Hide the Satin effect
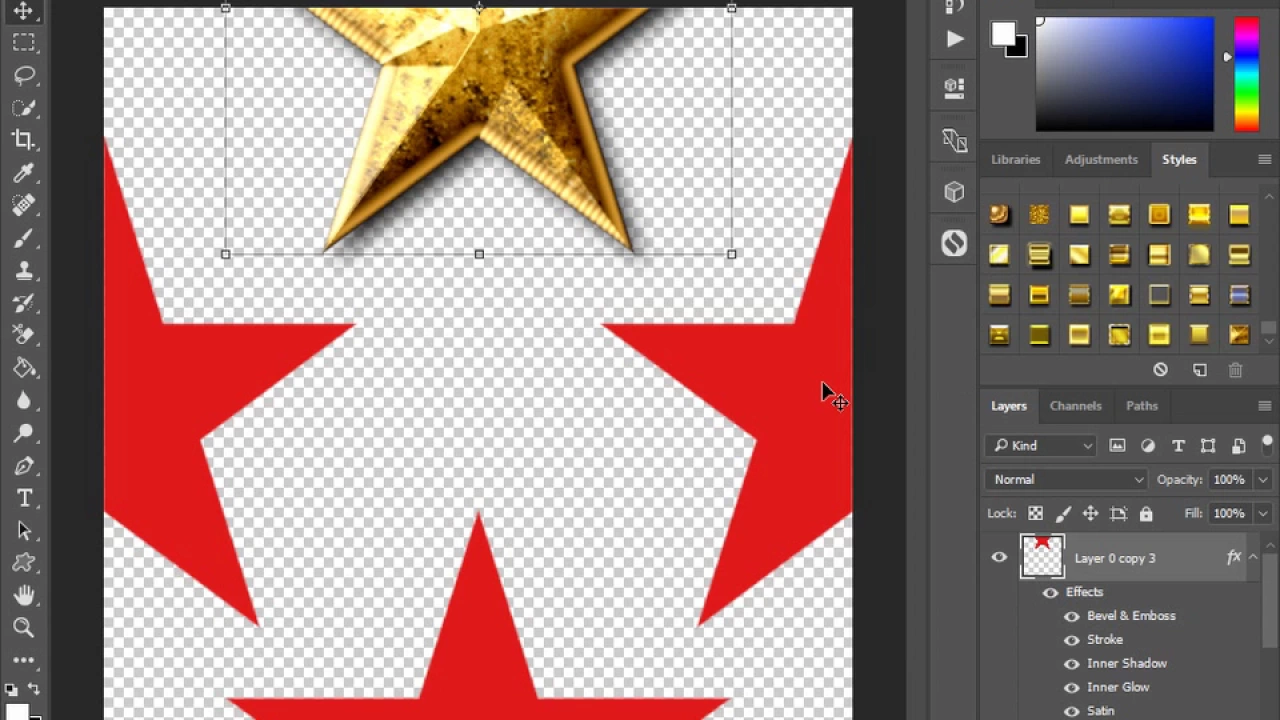Viewport: 1280px width, 720px height. [x=1071, y=711]
